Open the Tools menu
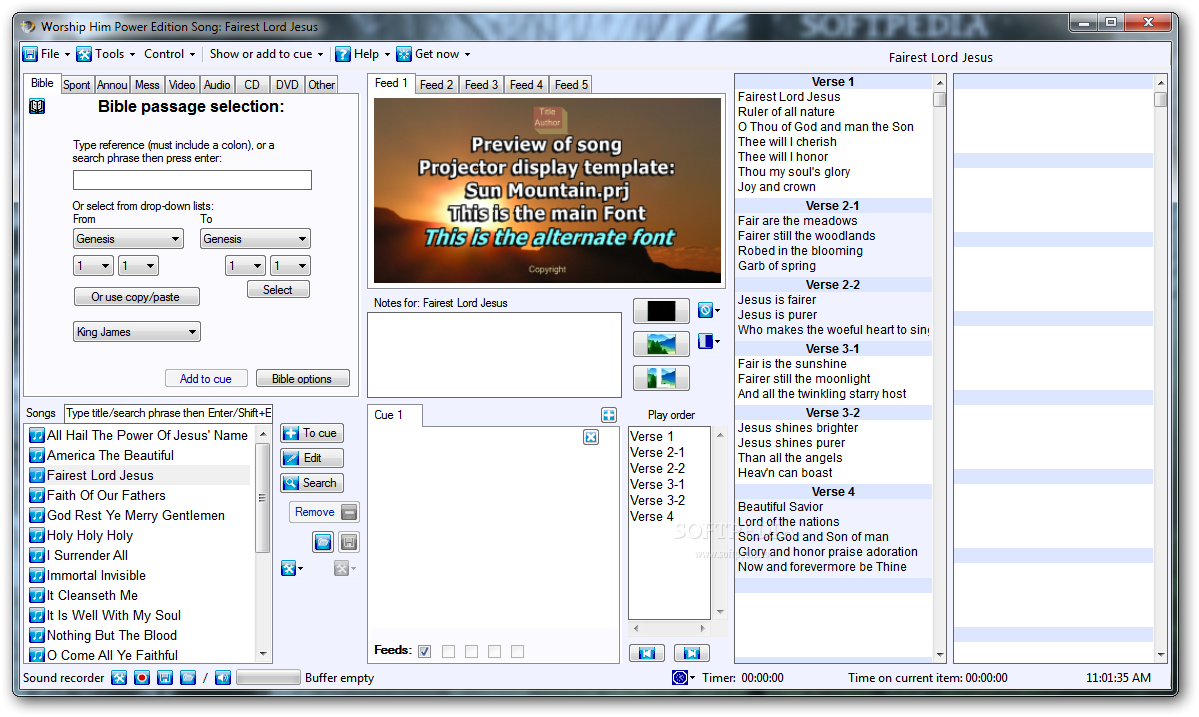This screenshot has height=717, width=1199. pos(106,54)
